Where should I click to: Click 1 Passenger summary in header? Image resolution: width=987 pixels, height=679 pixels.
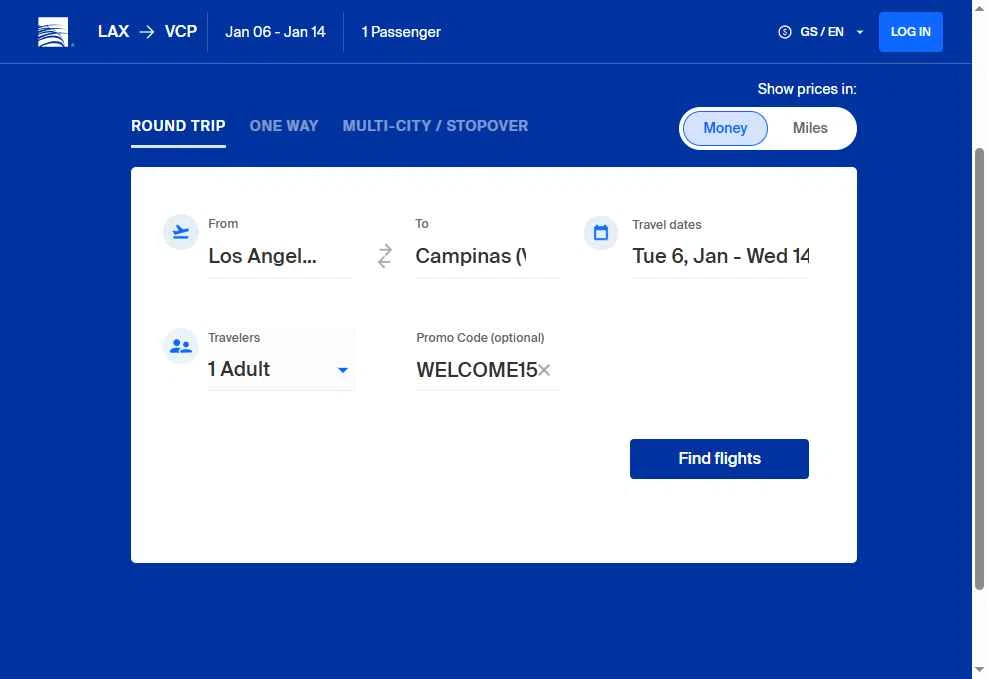pyautogui.click(x=401, y=31)
